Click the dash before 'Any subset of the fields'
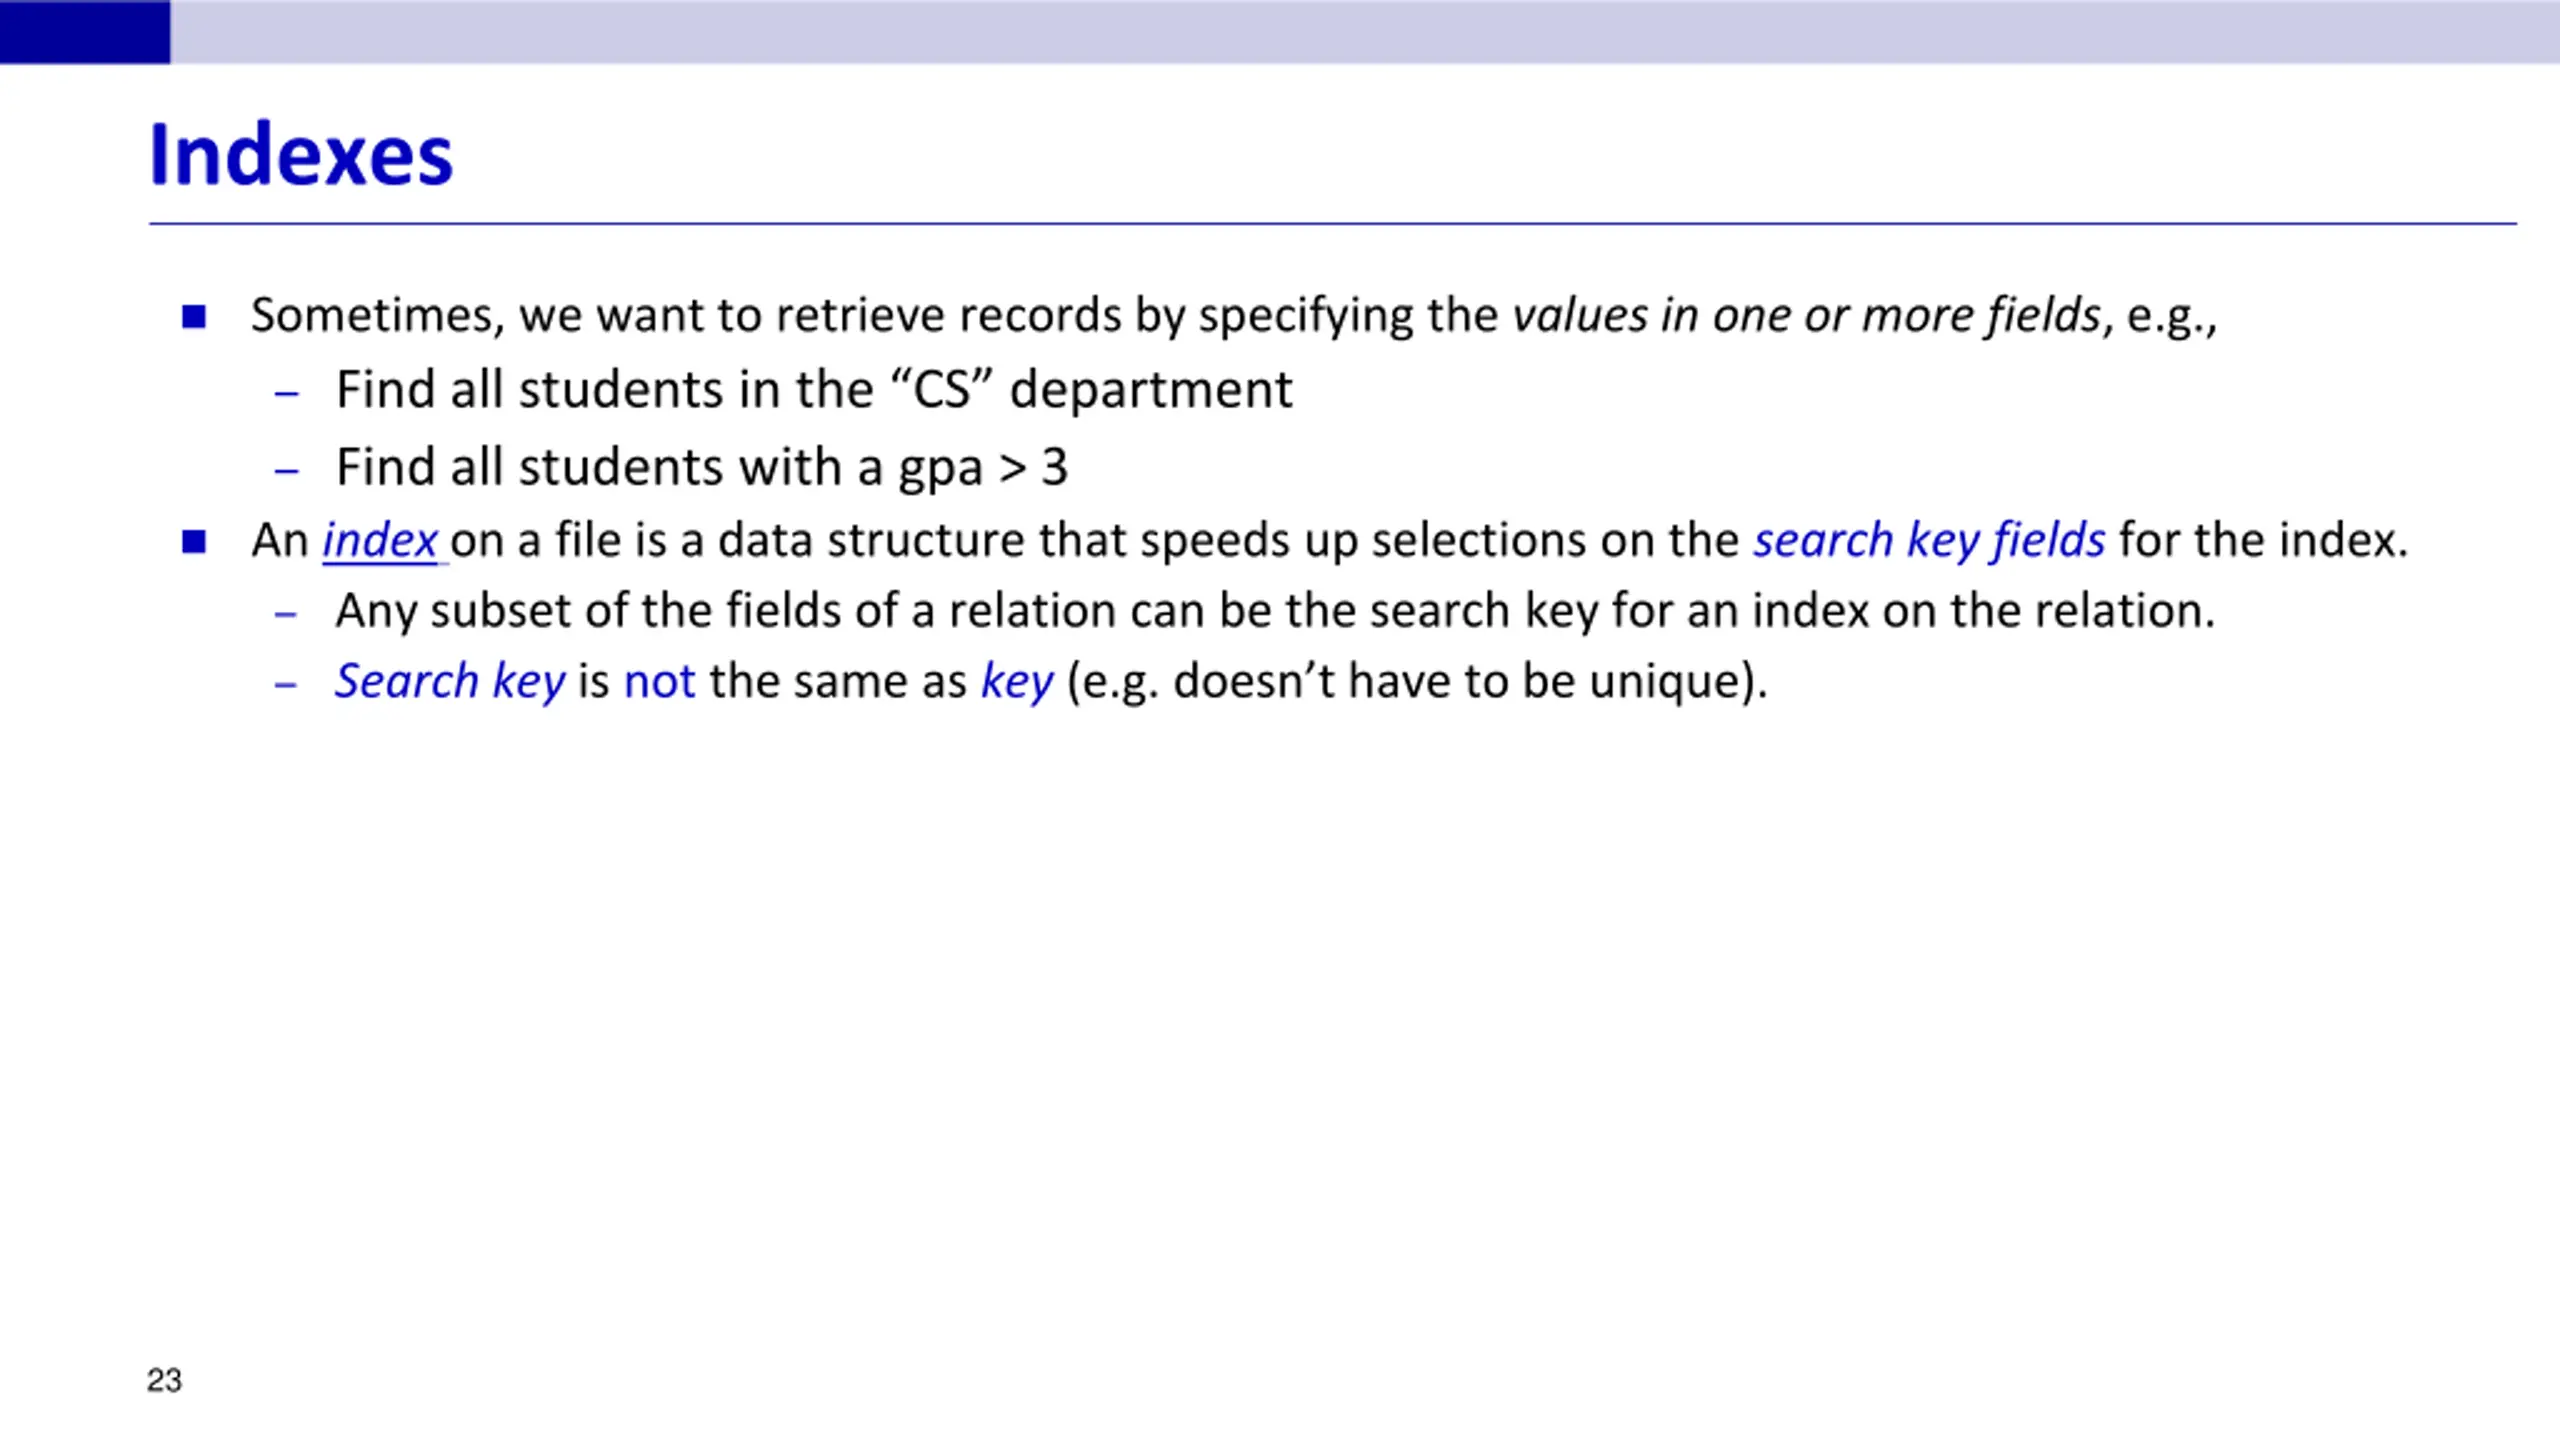 [x=287, y=614]
